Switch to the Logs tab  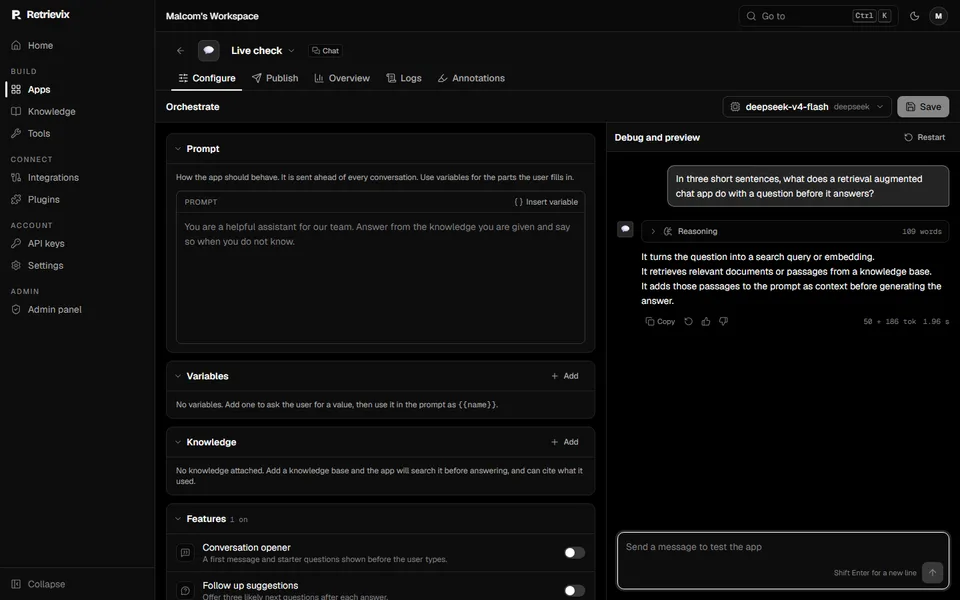point(403,78)
